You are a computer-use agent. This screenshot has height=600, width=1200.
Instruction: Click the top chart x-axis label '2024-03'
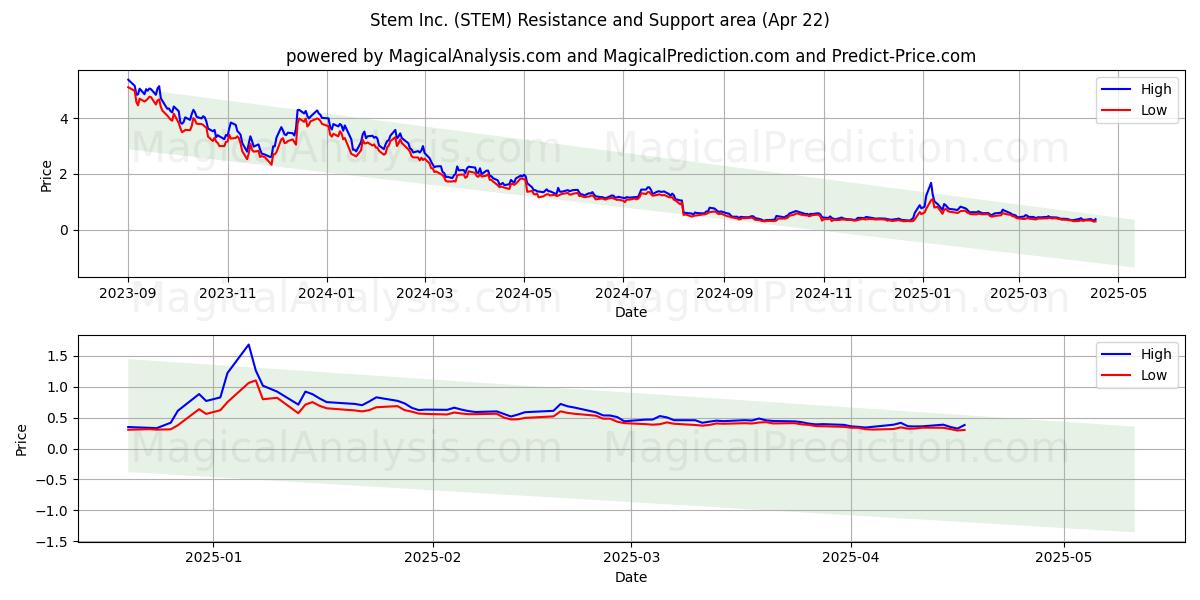424,293
